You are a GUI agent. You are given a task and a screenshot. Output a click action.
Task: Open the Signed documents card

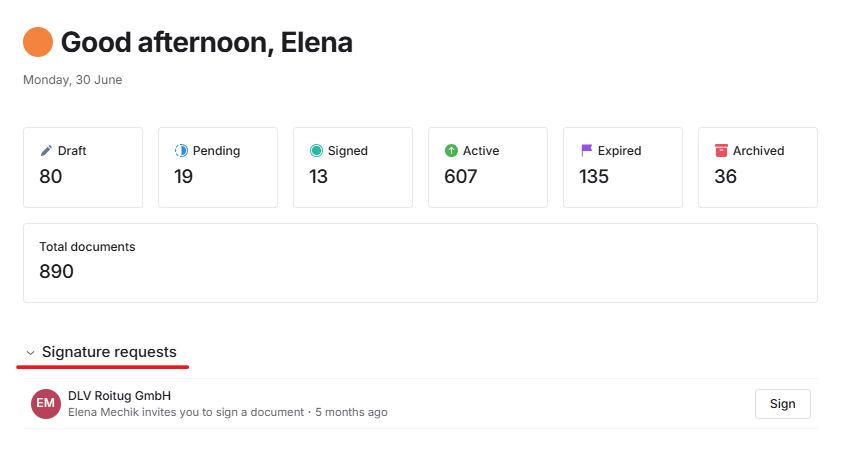353,167
